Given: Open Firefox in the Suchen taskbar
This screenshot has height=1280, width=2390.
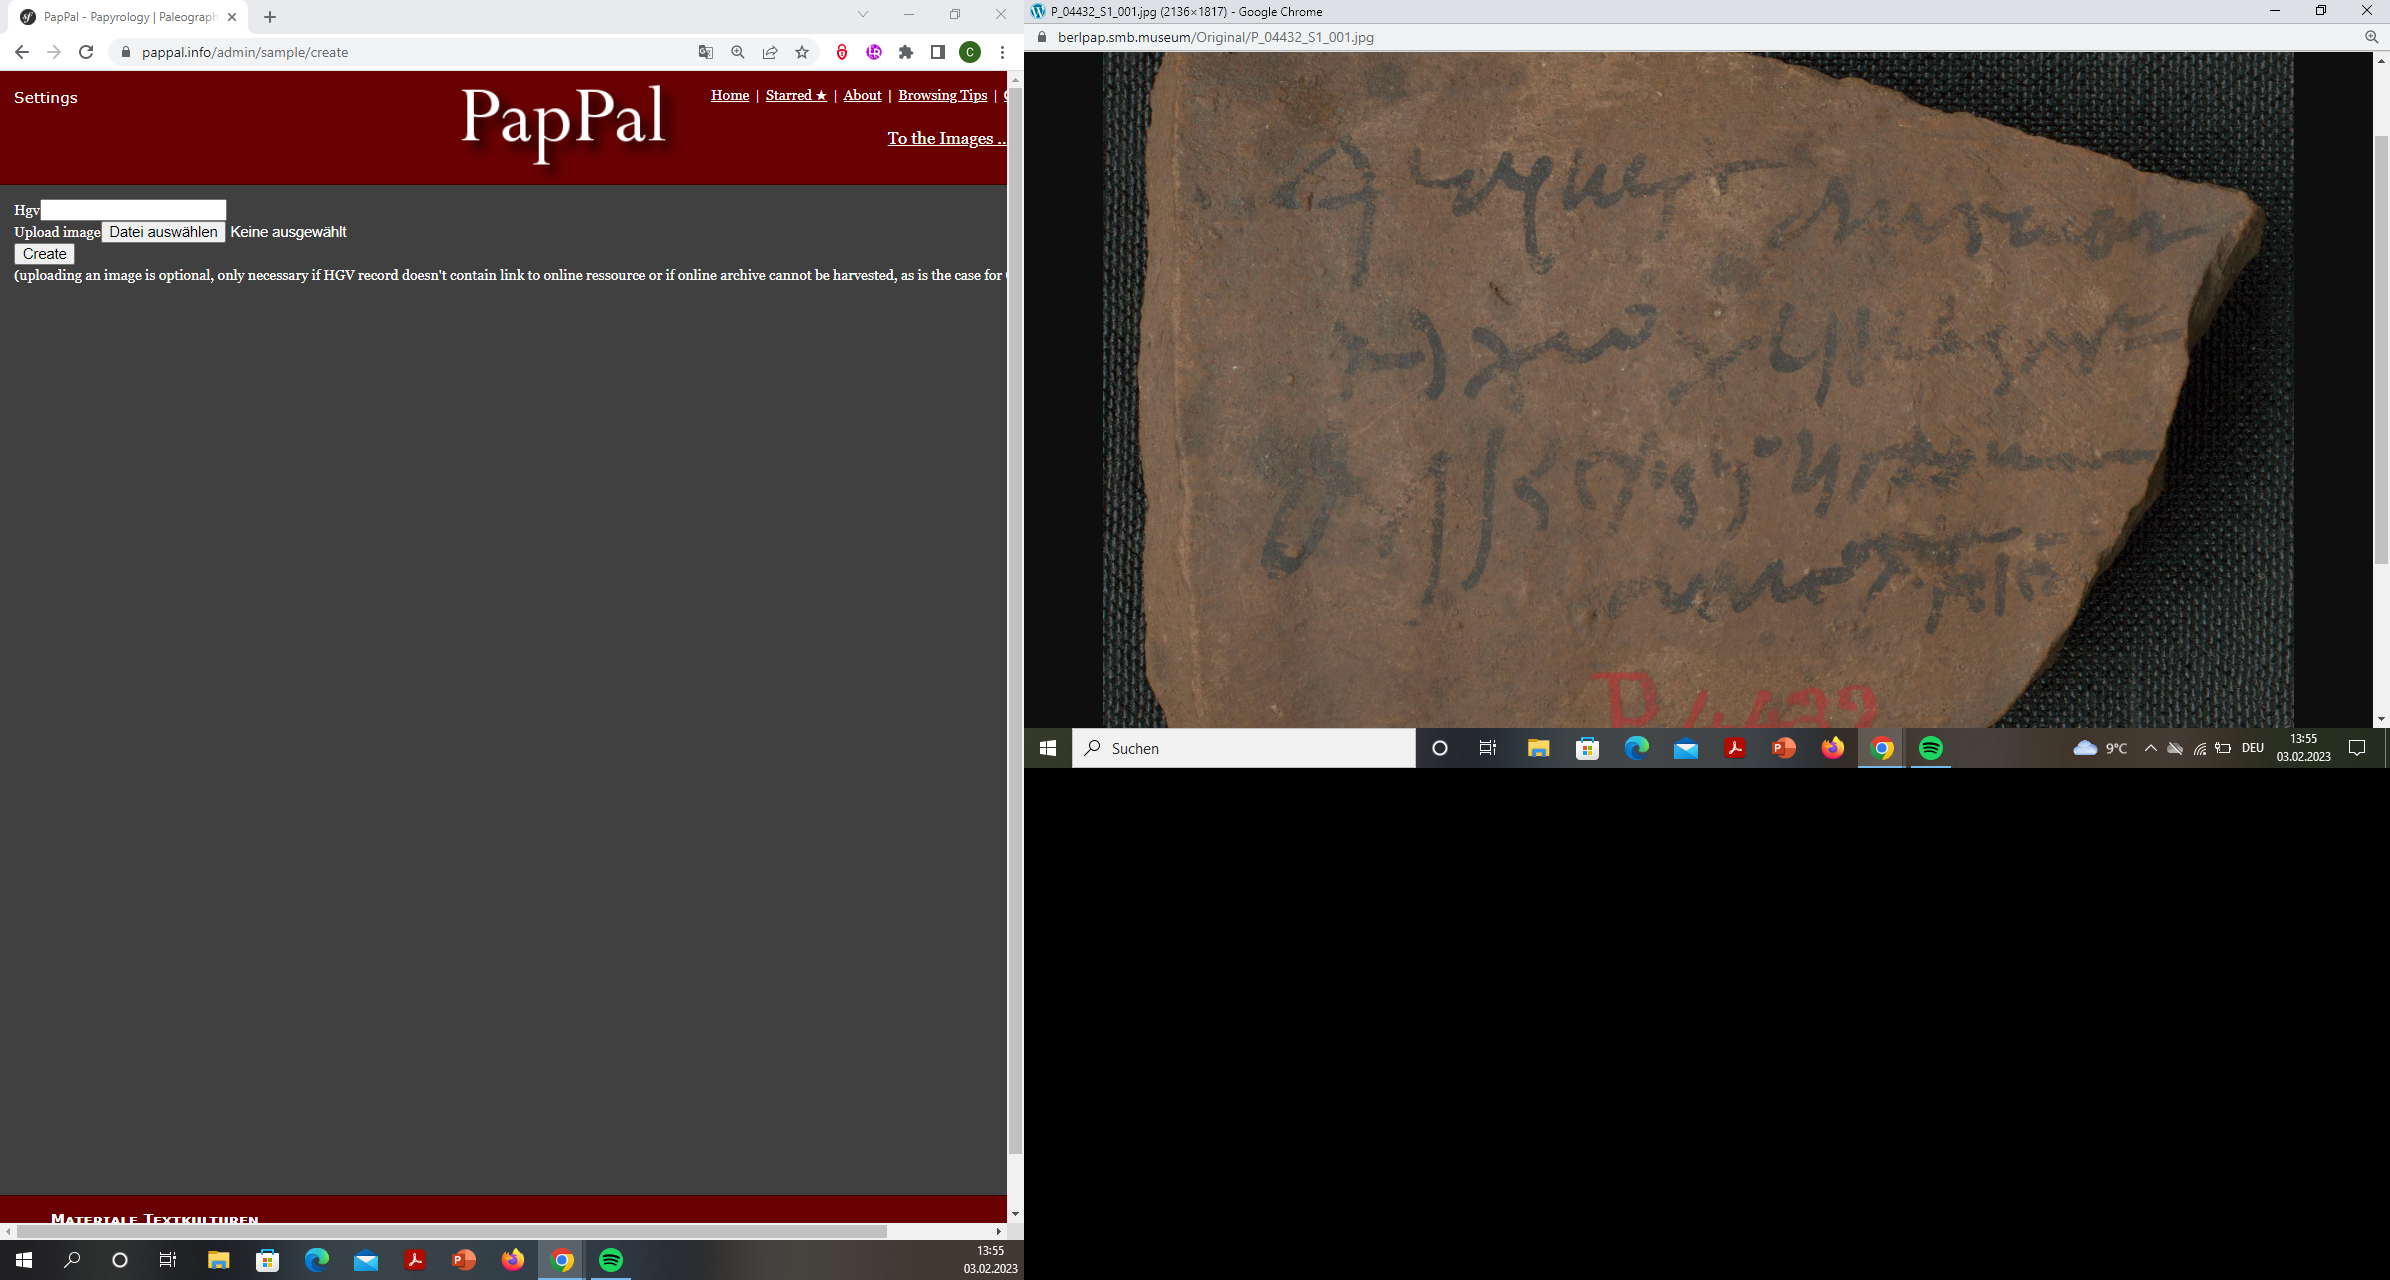Looking at the screenshot, I should coord(1832,748).
